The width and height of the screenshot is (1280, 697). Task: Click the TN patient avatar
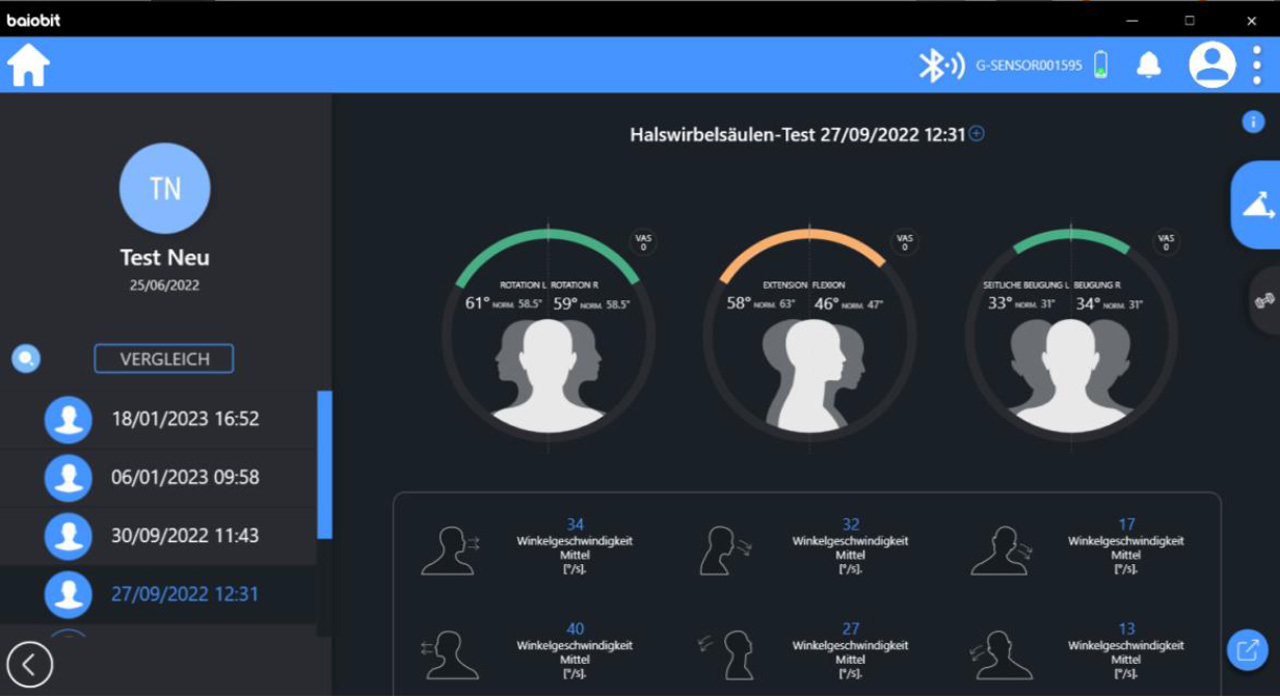pos(164,188)
